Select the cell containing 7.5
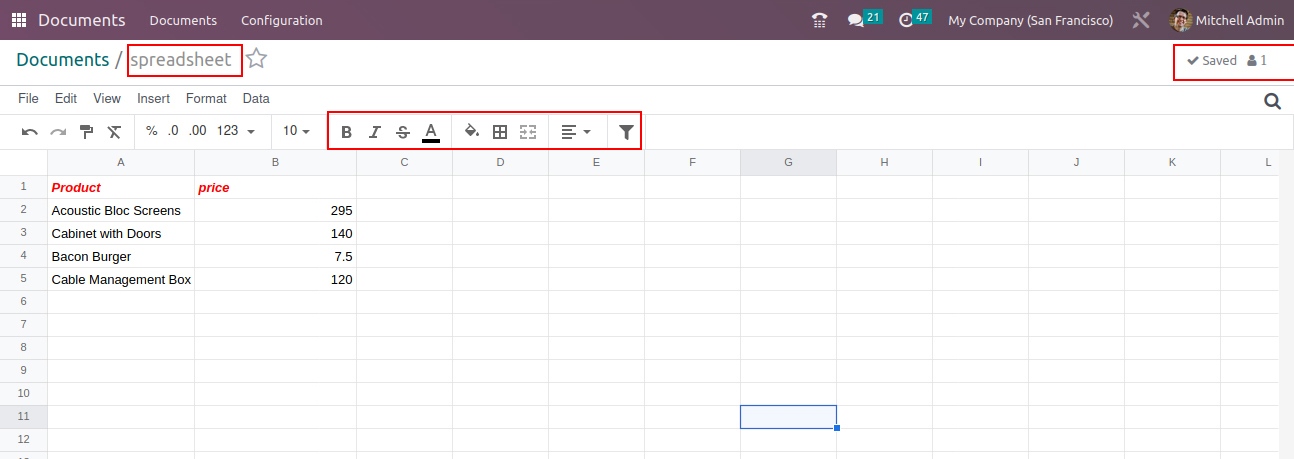The height and width of the screenshot is (459, 1294). [275, 256]
